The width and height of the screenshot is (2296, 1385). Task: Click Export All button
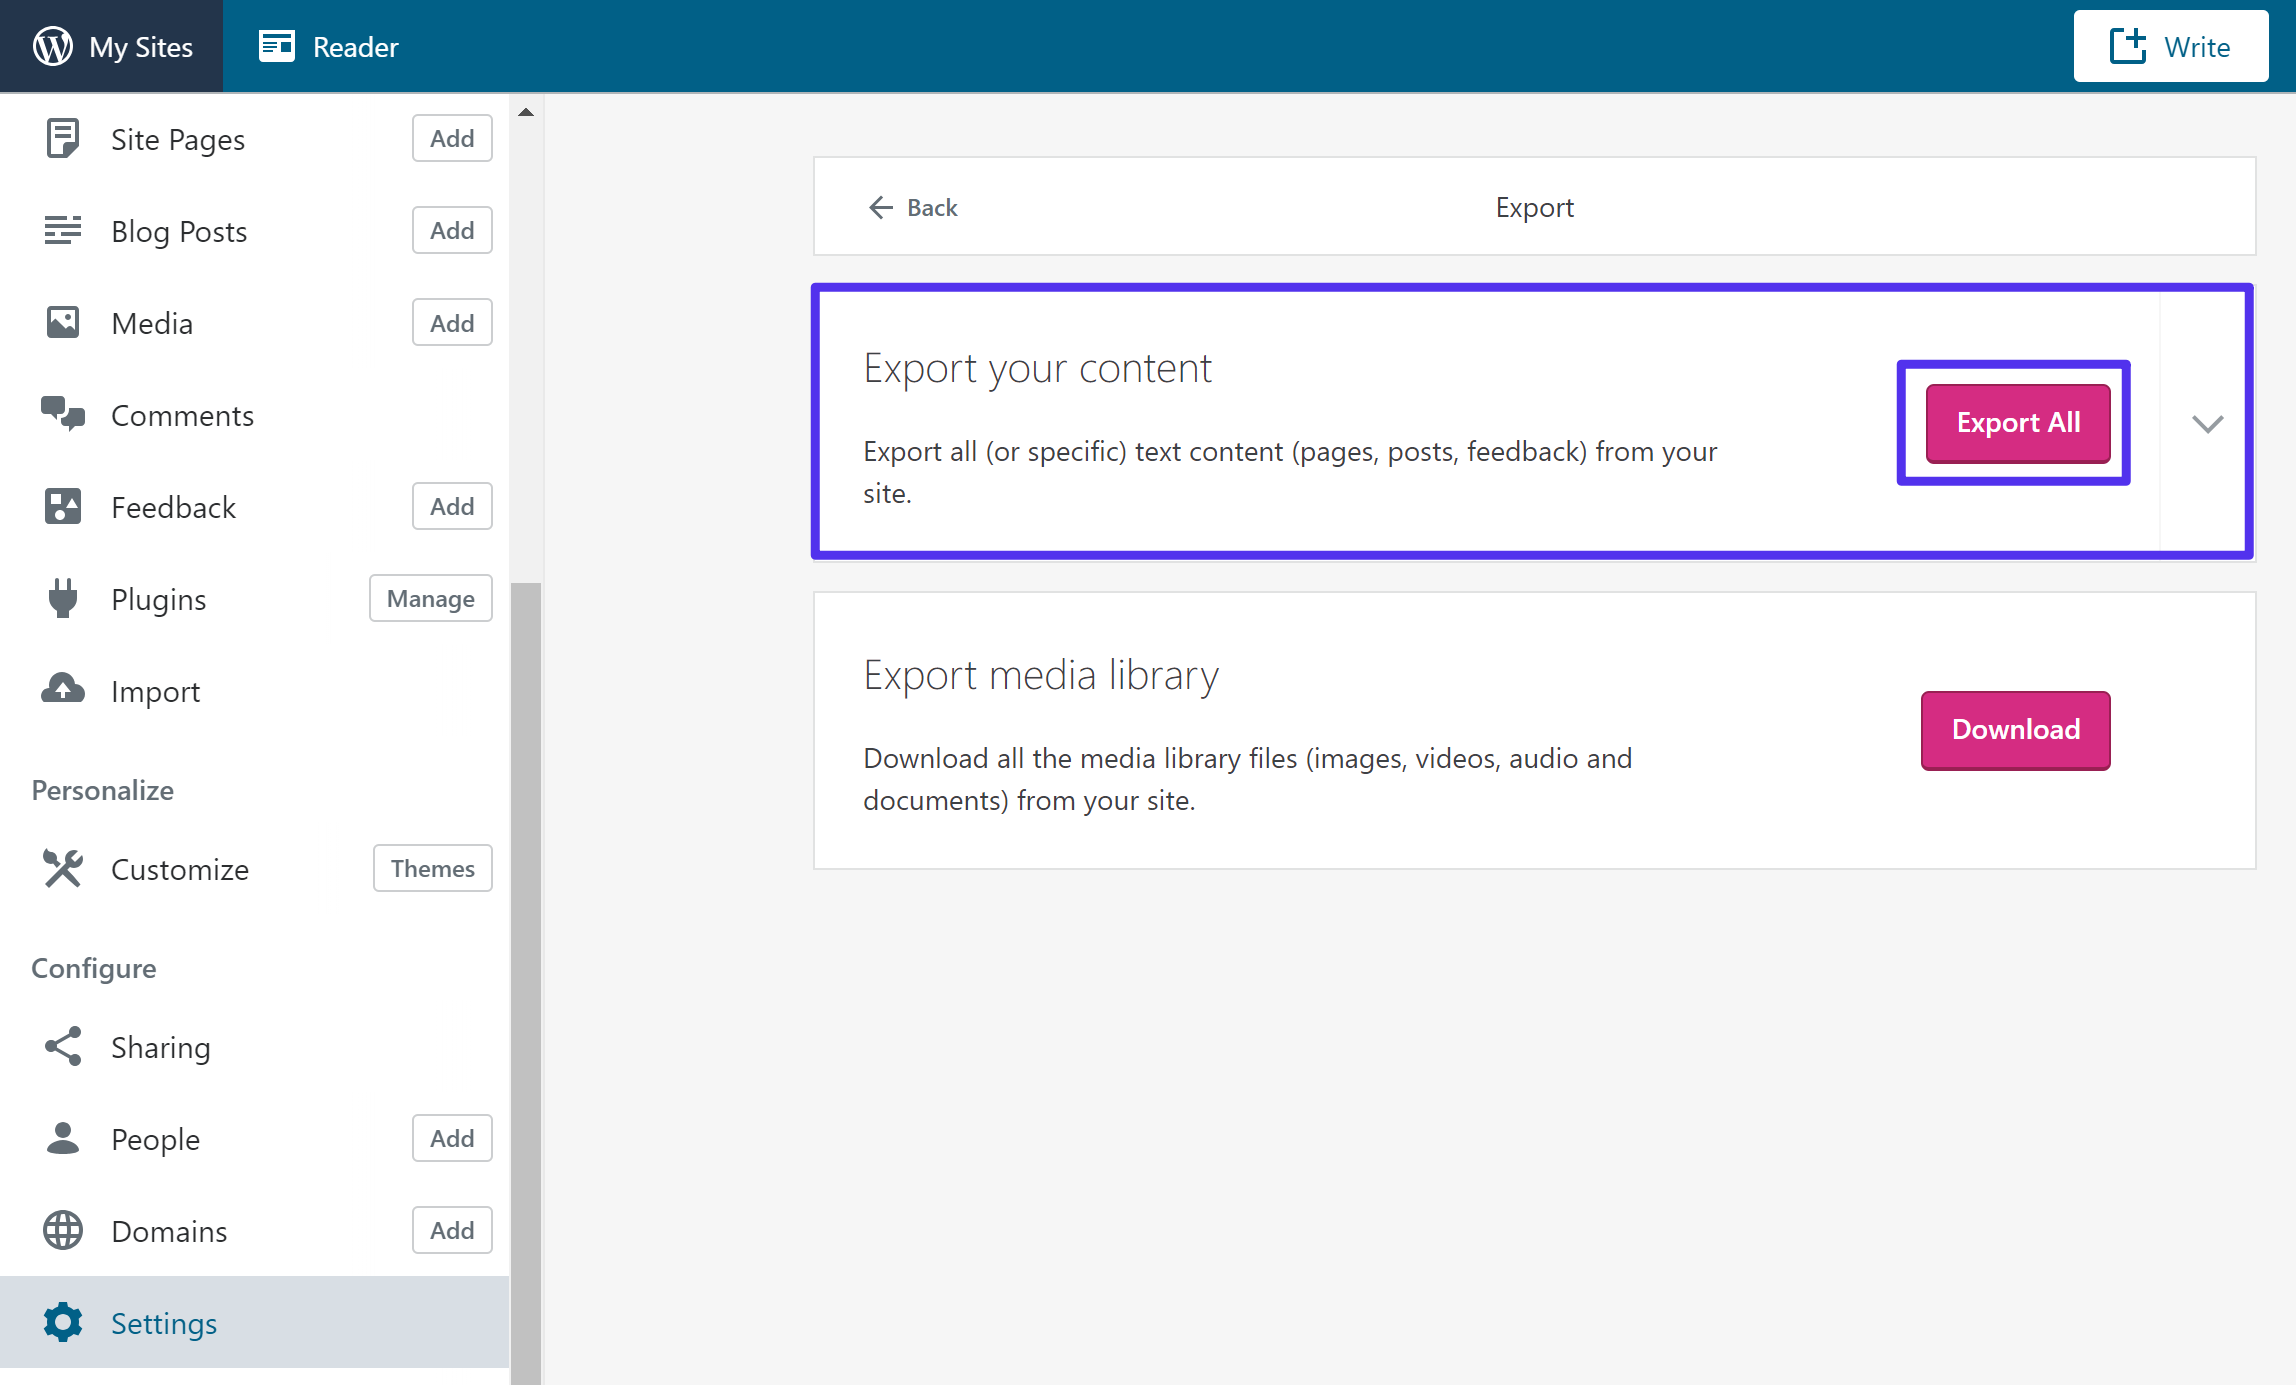(2014, 423)
